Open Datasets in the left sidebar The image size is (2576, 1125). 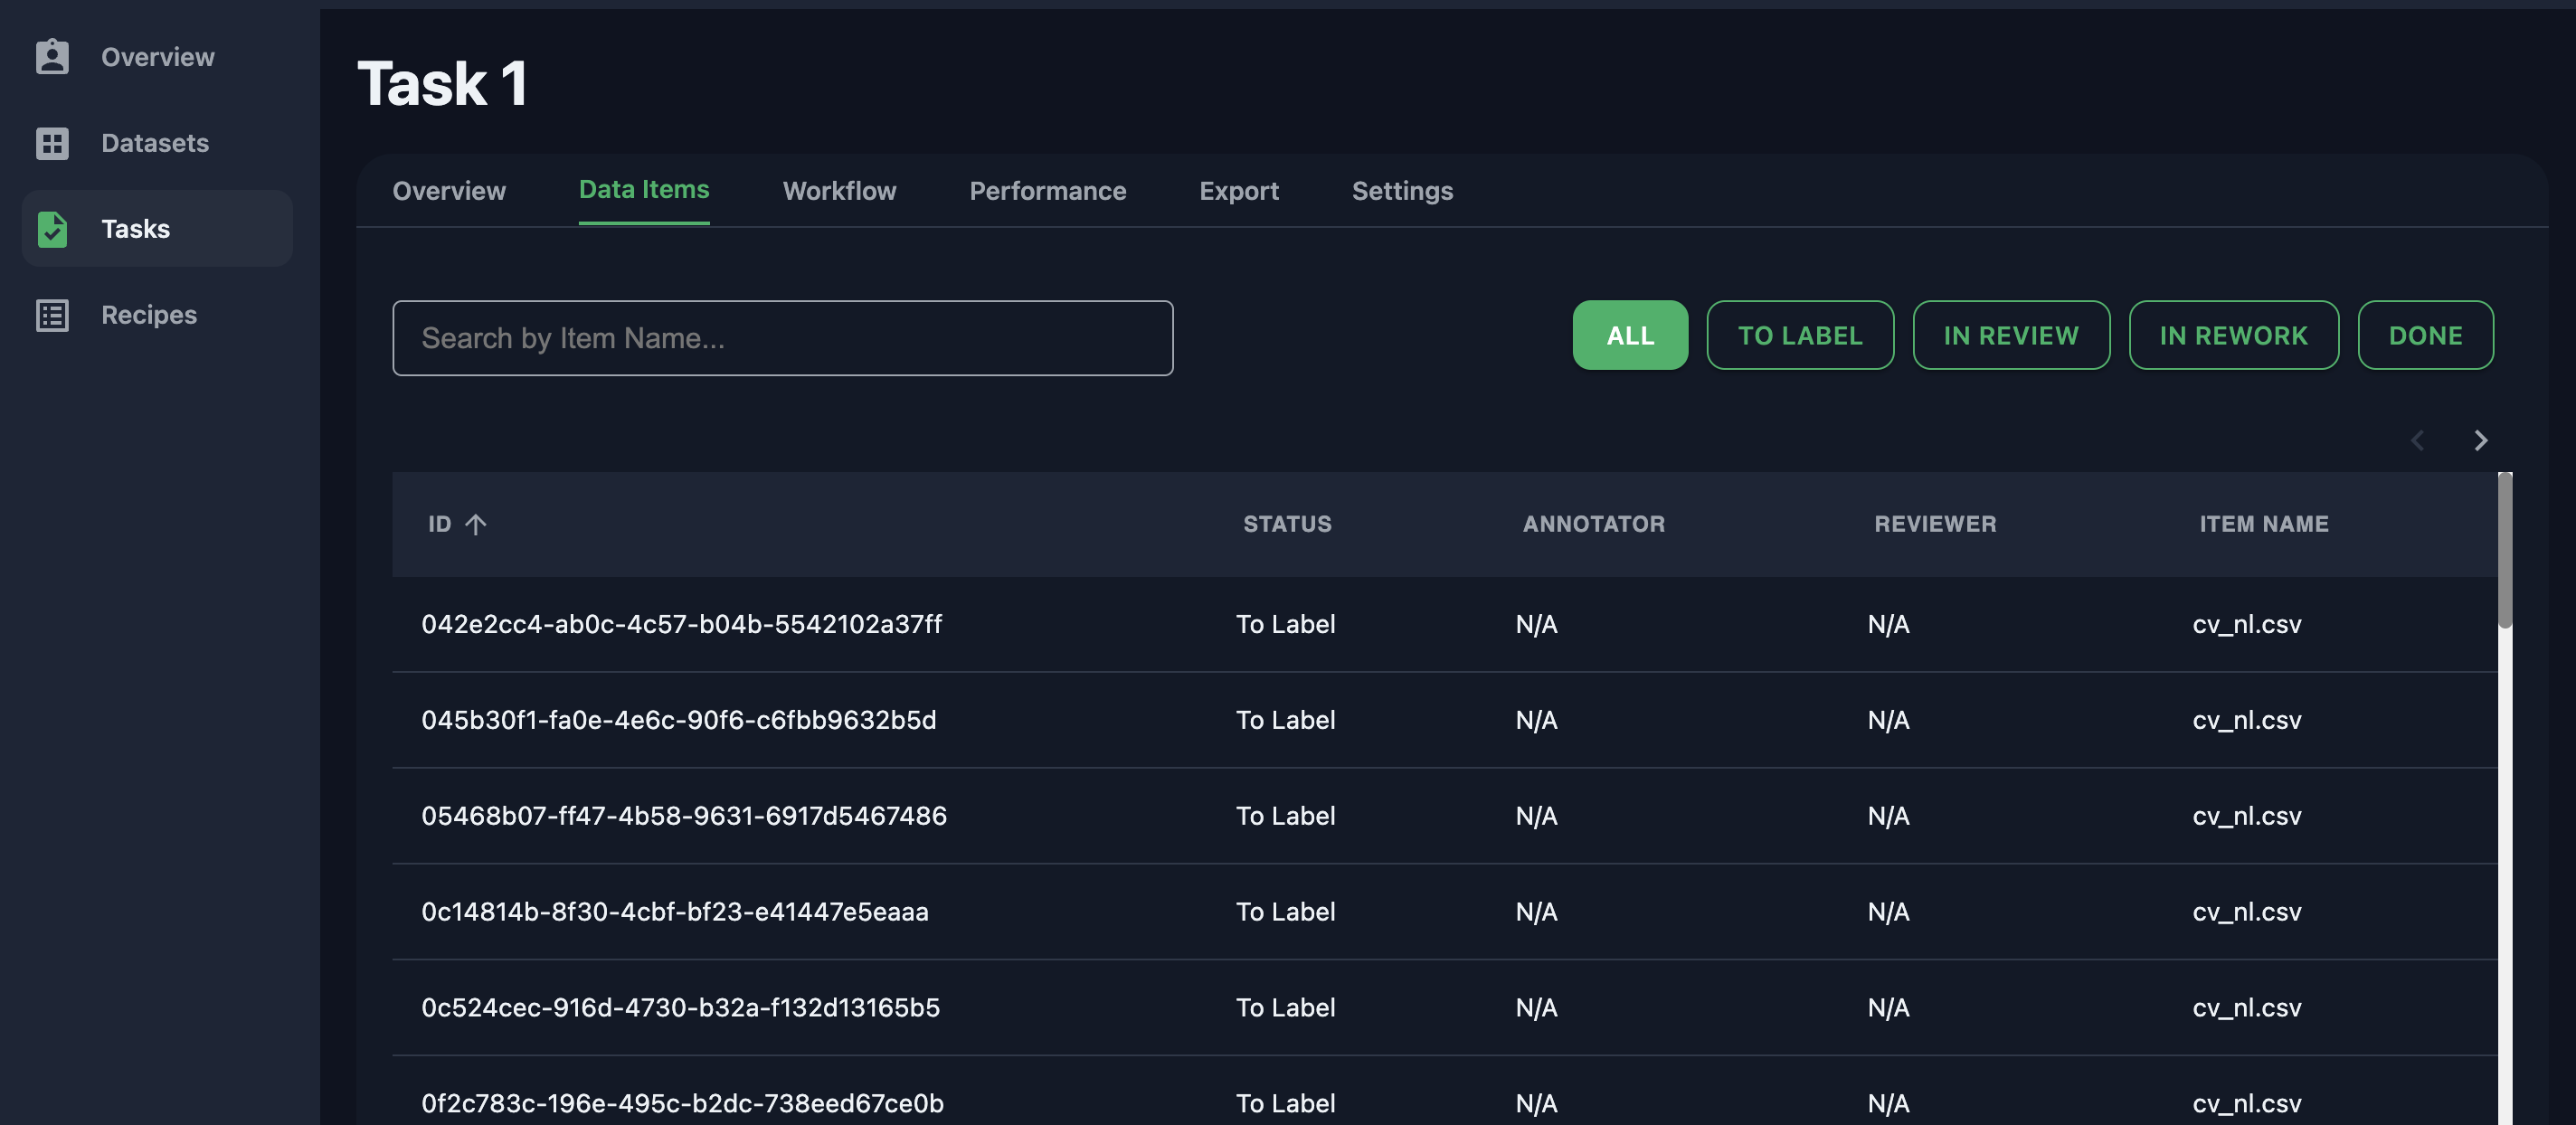click(157, 143)
